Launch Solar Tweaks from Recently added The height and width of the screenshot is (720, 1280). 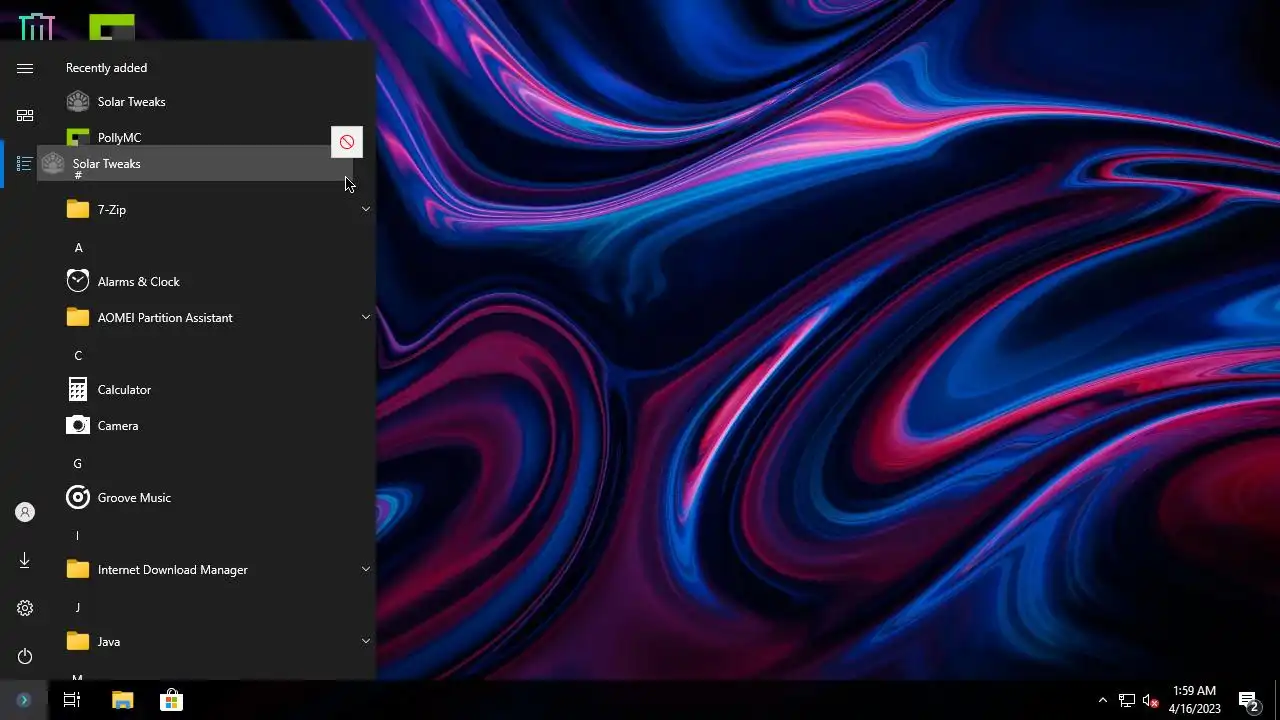point(215,102)
